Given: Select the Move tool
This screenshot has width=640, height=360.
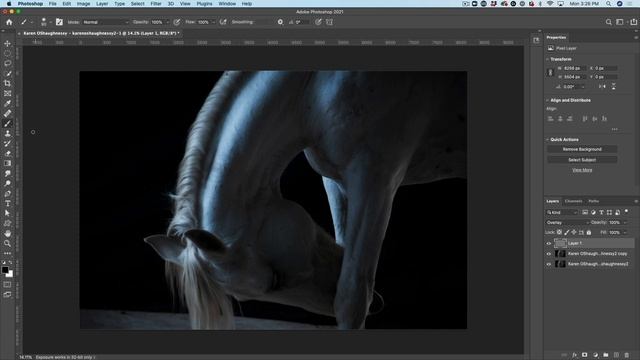Looking at the screenshot, I should pyautogui.click(x=7, y=43).
